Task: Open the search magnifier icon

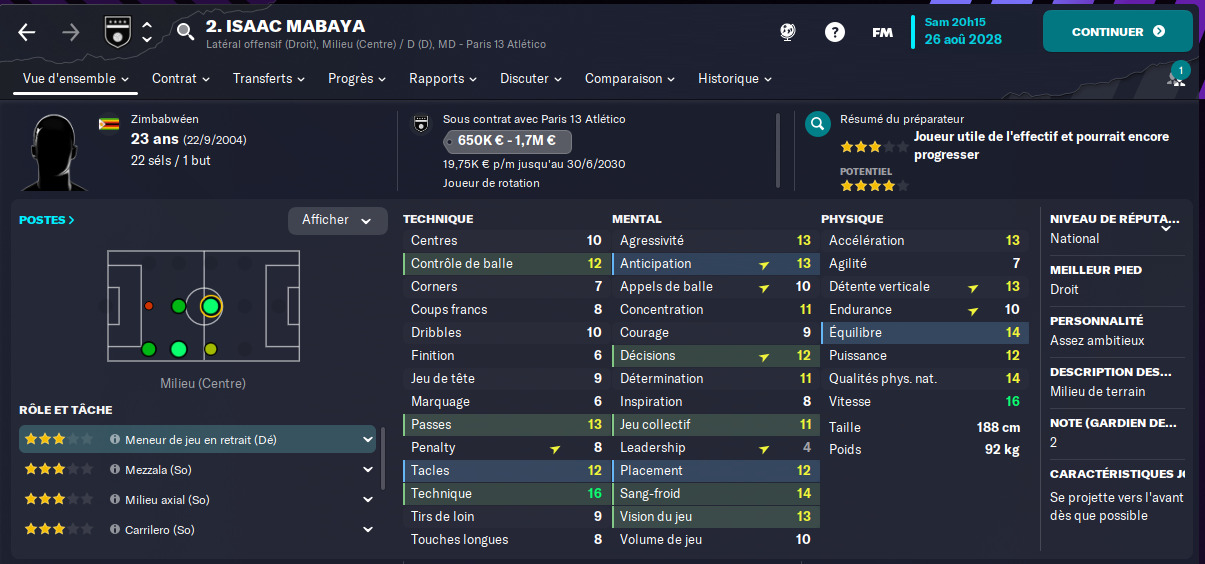Action: pyautogui.click(x=185, y=32)
